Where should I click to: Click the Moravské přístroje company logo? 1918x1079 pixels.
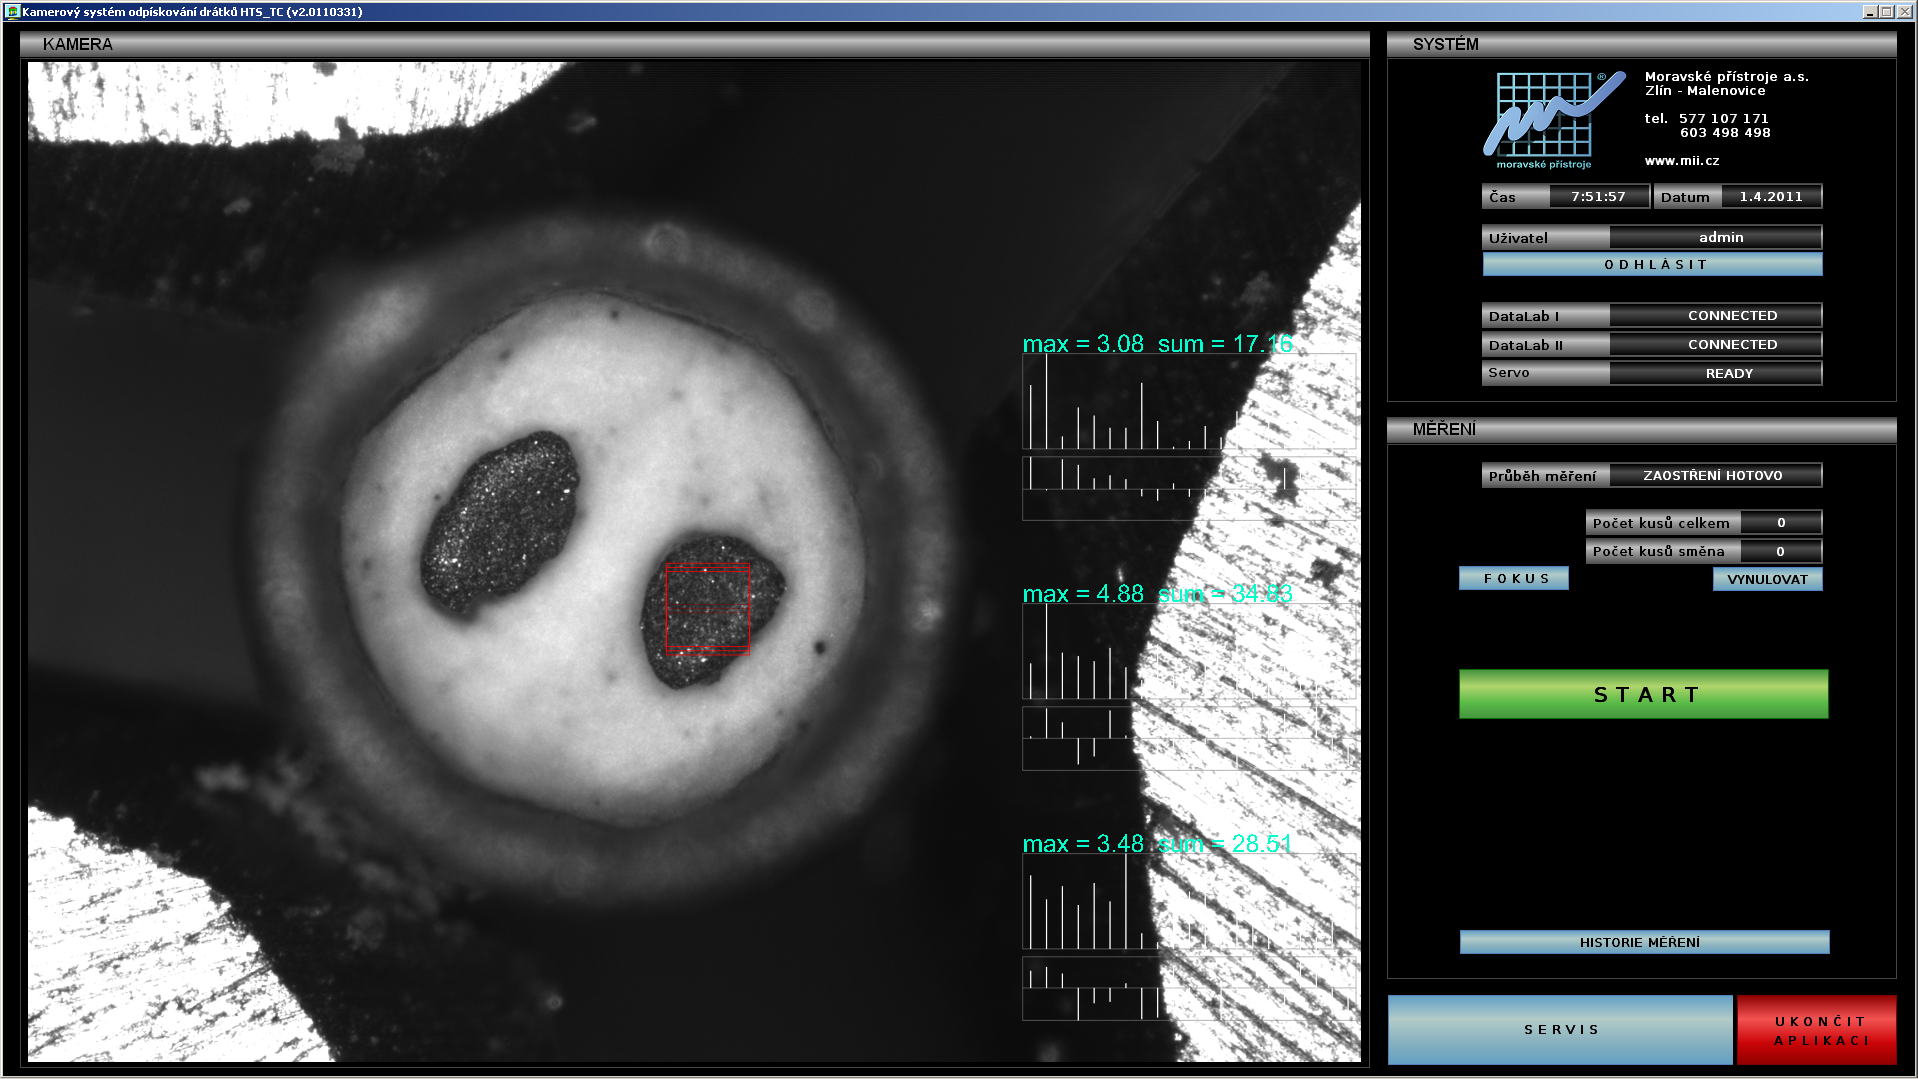point(1553,120)
